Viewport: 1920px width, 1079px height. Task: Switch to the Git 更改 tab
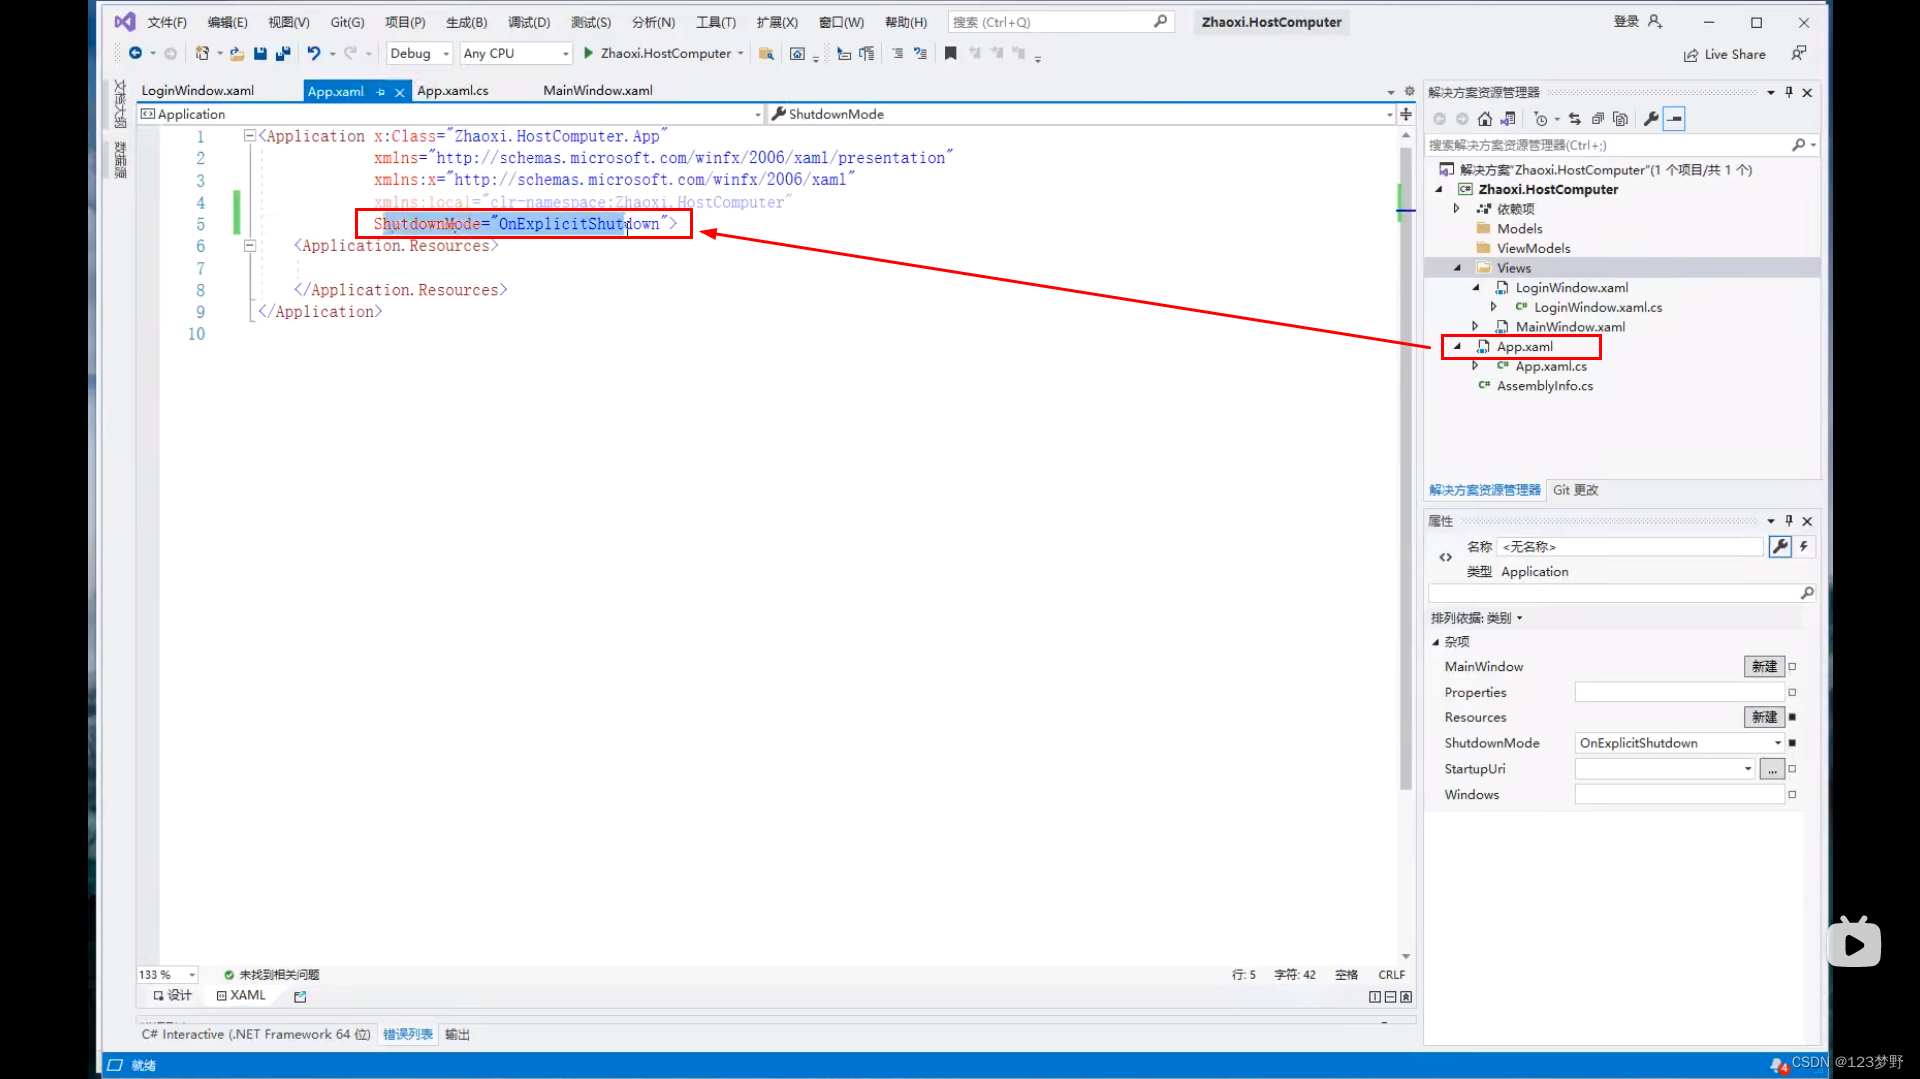(1576, 490)
